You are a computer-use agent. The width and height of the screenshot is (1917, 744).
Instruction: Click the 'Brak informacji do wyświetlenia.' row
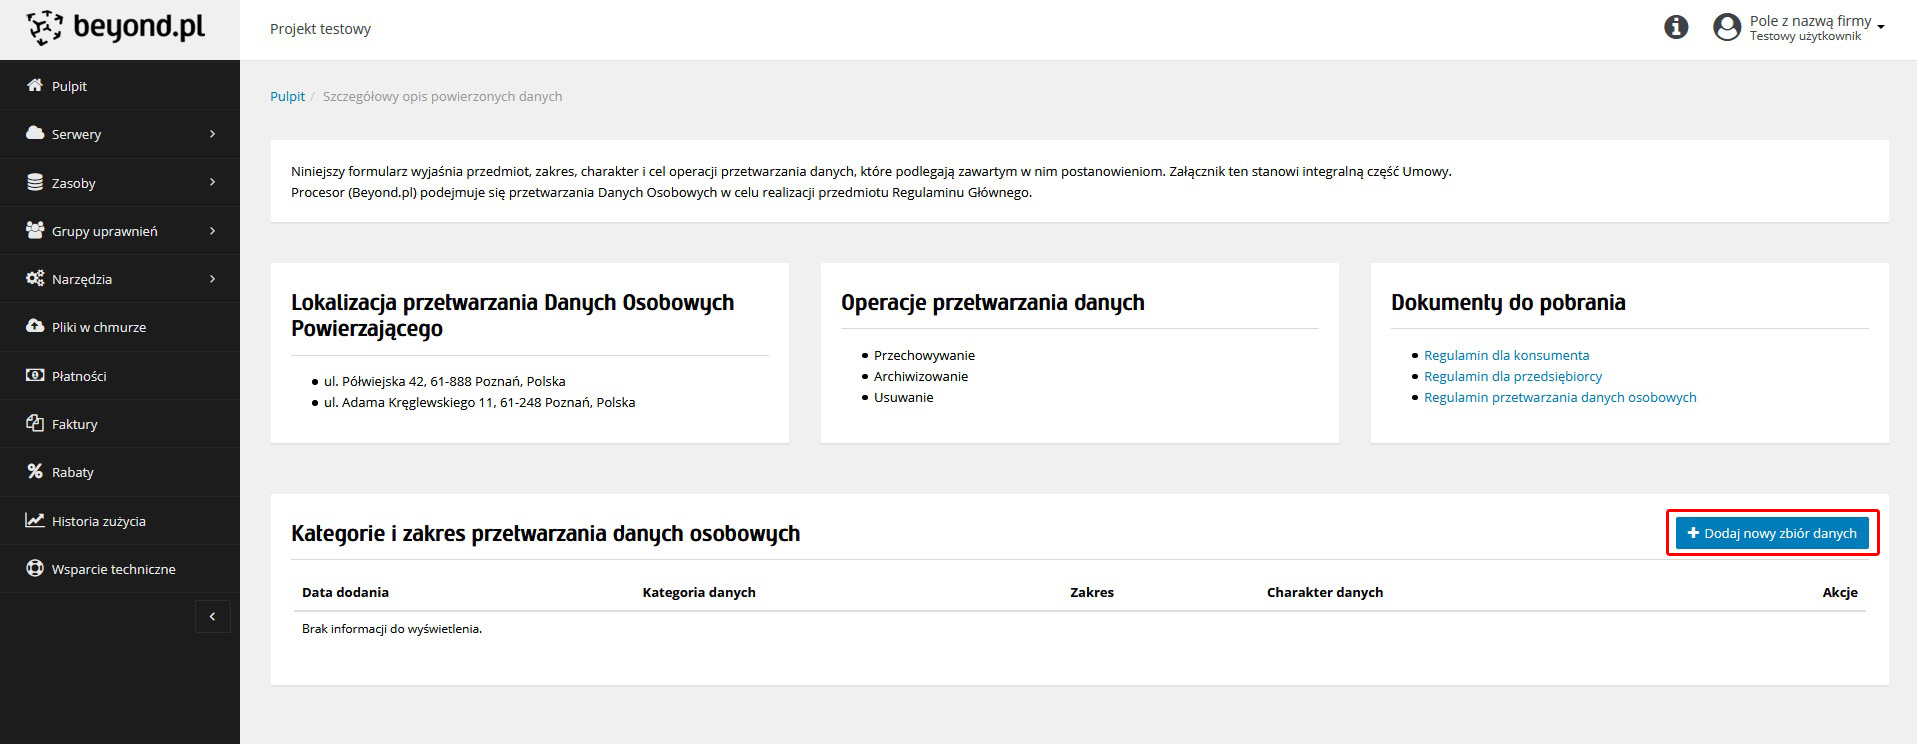click(1079, 629)
